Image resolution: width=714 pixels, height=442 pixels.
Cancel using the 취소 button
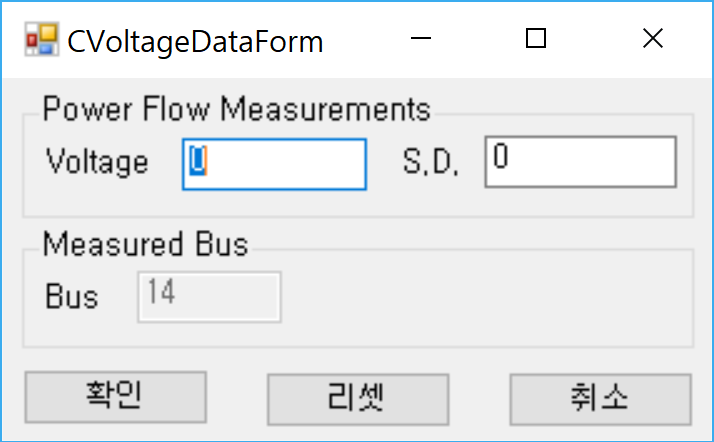(600, 399)
